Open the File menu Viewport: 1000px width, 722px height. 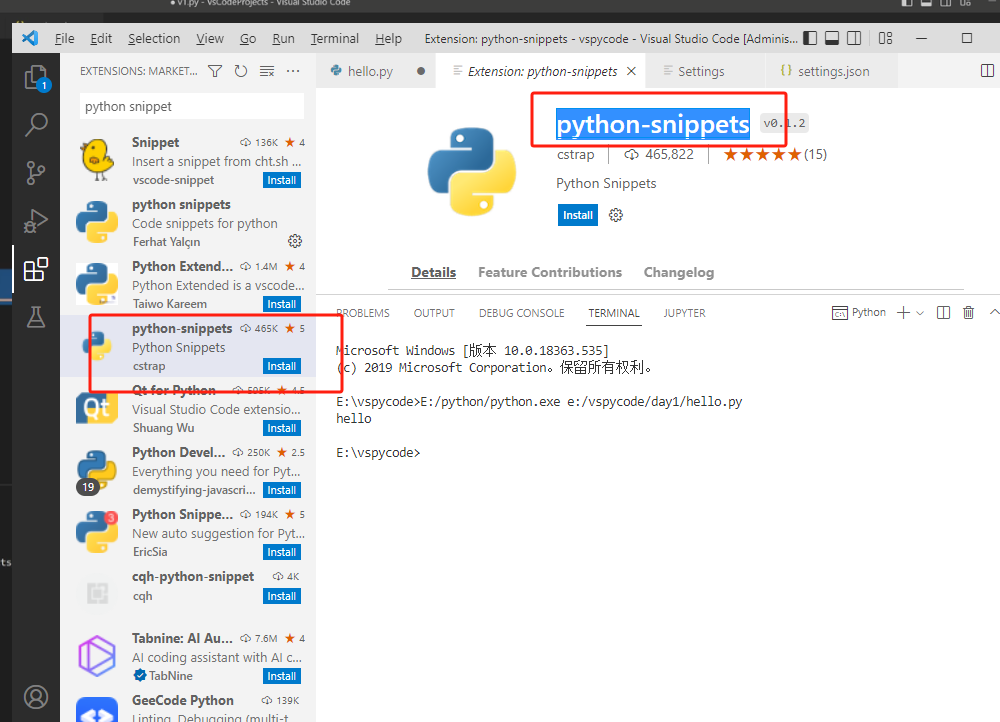tap(64, 38)
